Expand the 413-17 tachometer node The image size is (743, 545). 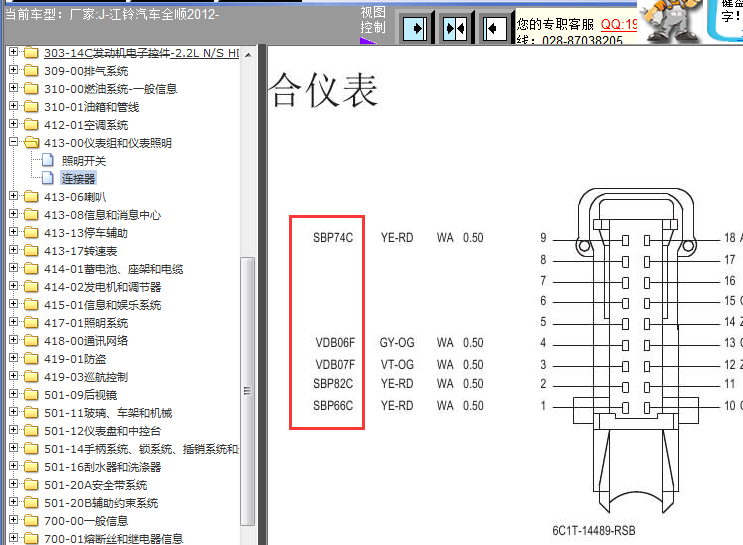pyautogui.click(x=13, y=250)
